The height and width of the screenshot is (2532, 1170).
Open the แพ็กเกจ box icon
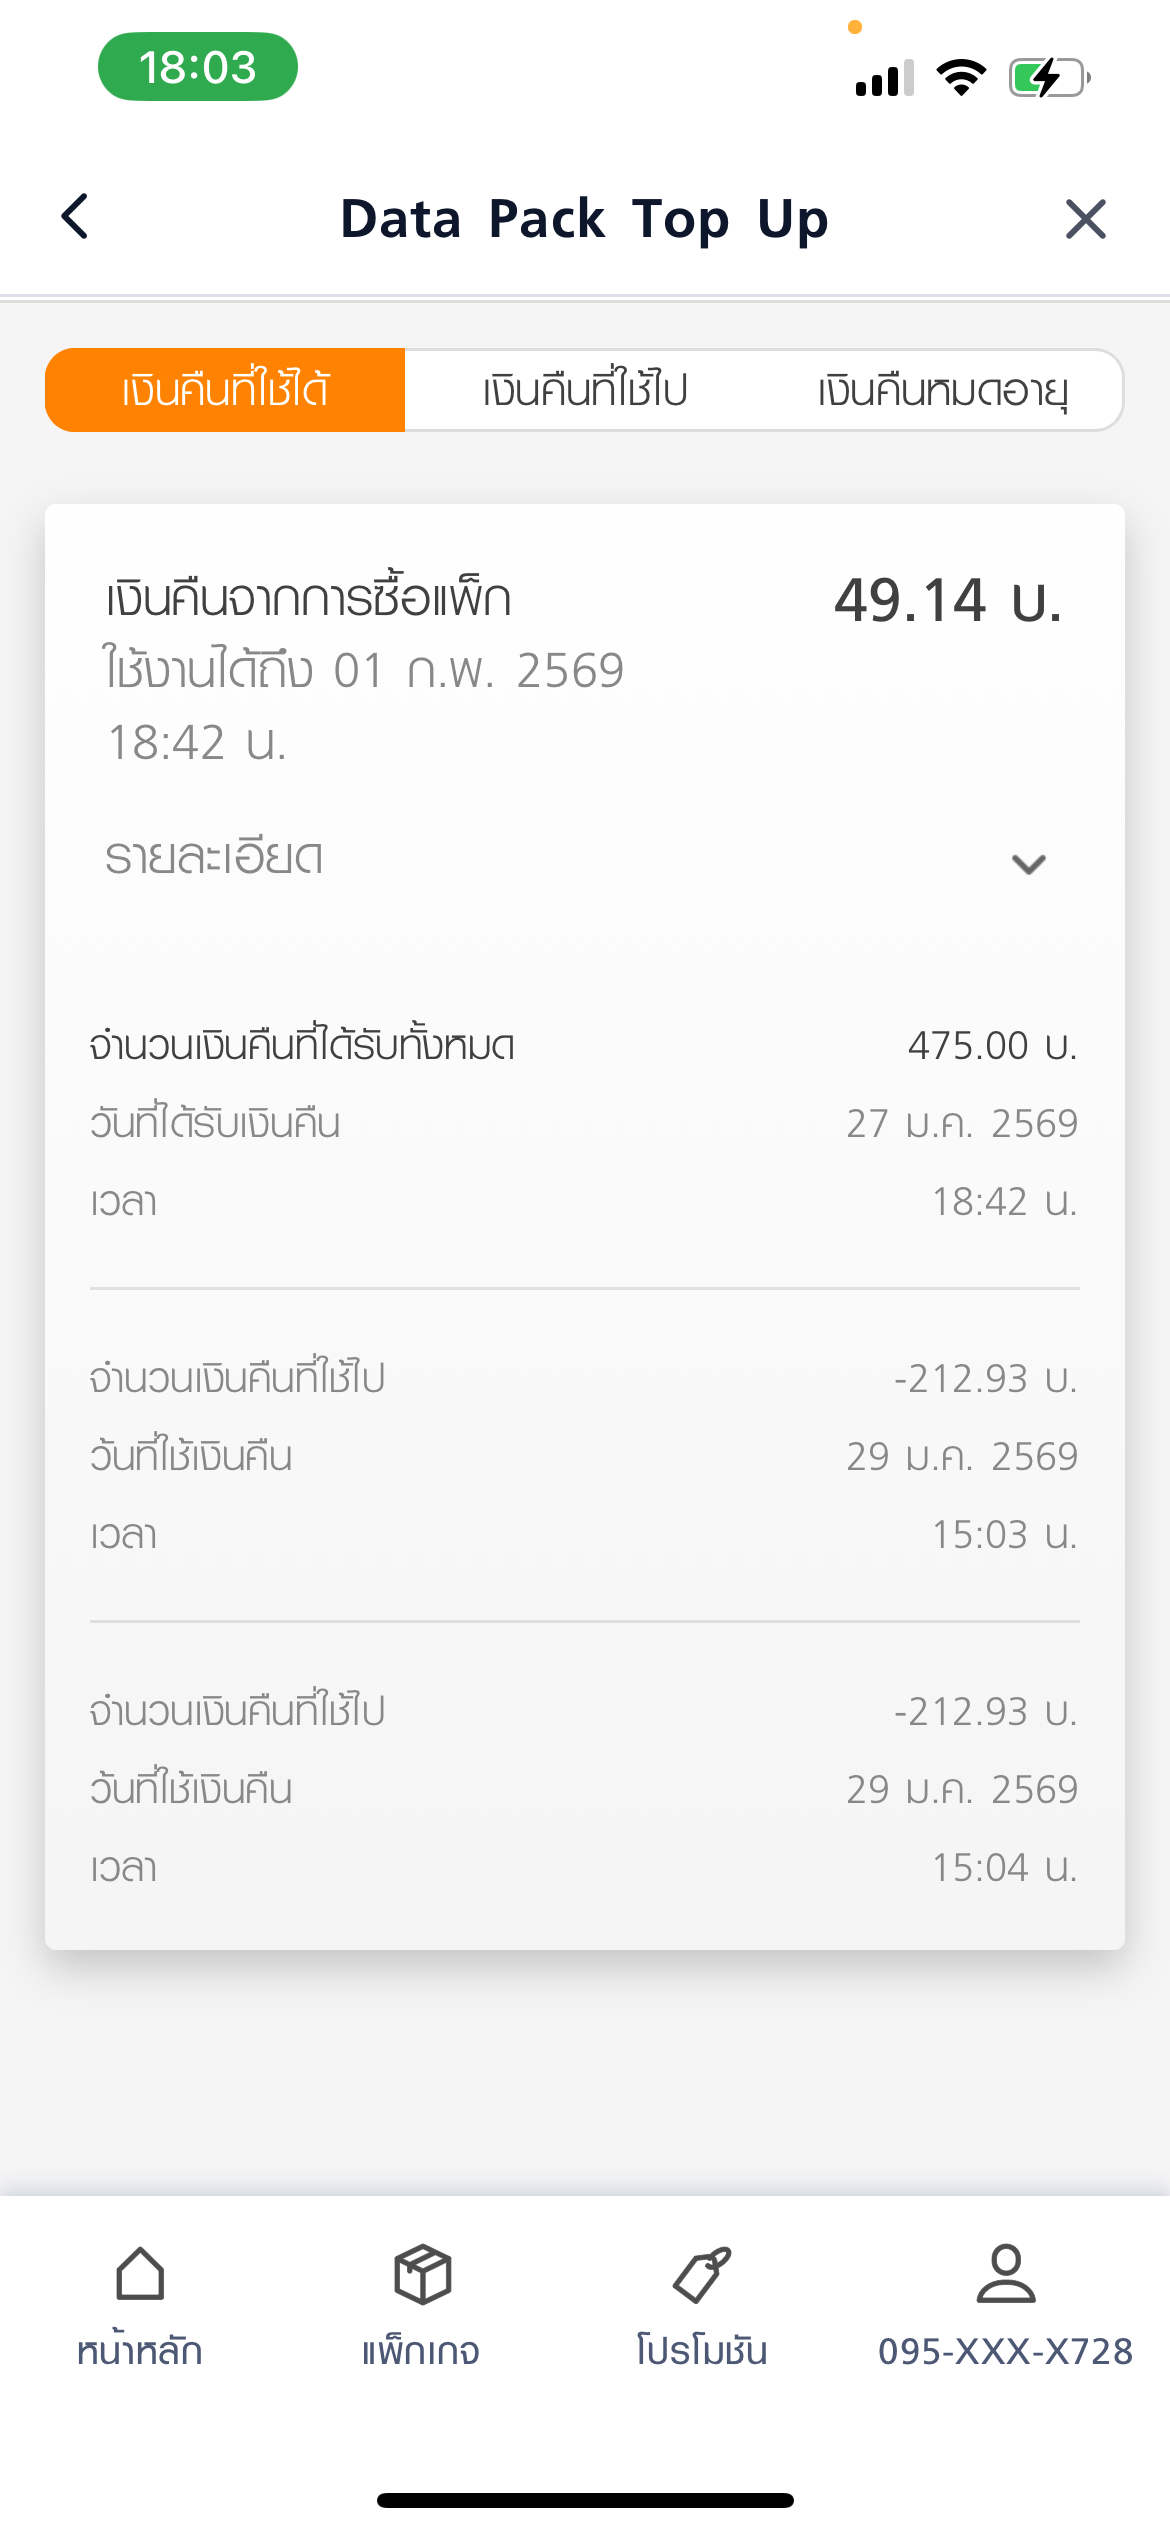pyautogui.click(x=422, y=2274)
